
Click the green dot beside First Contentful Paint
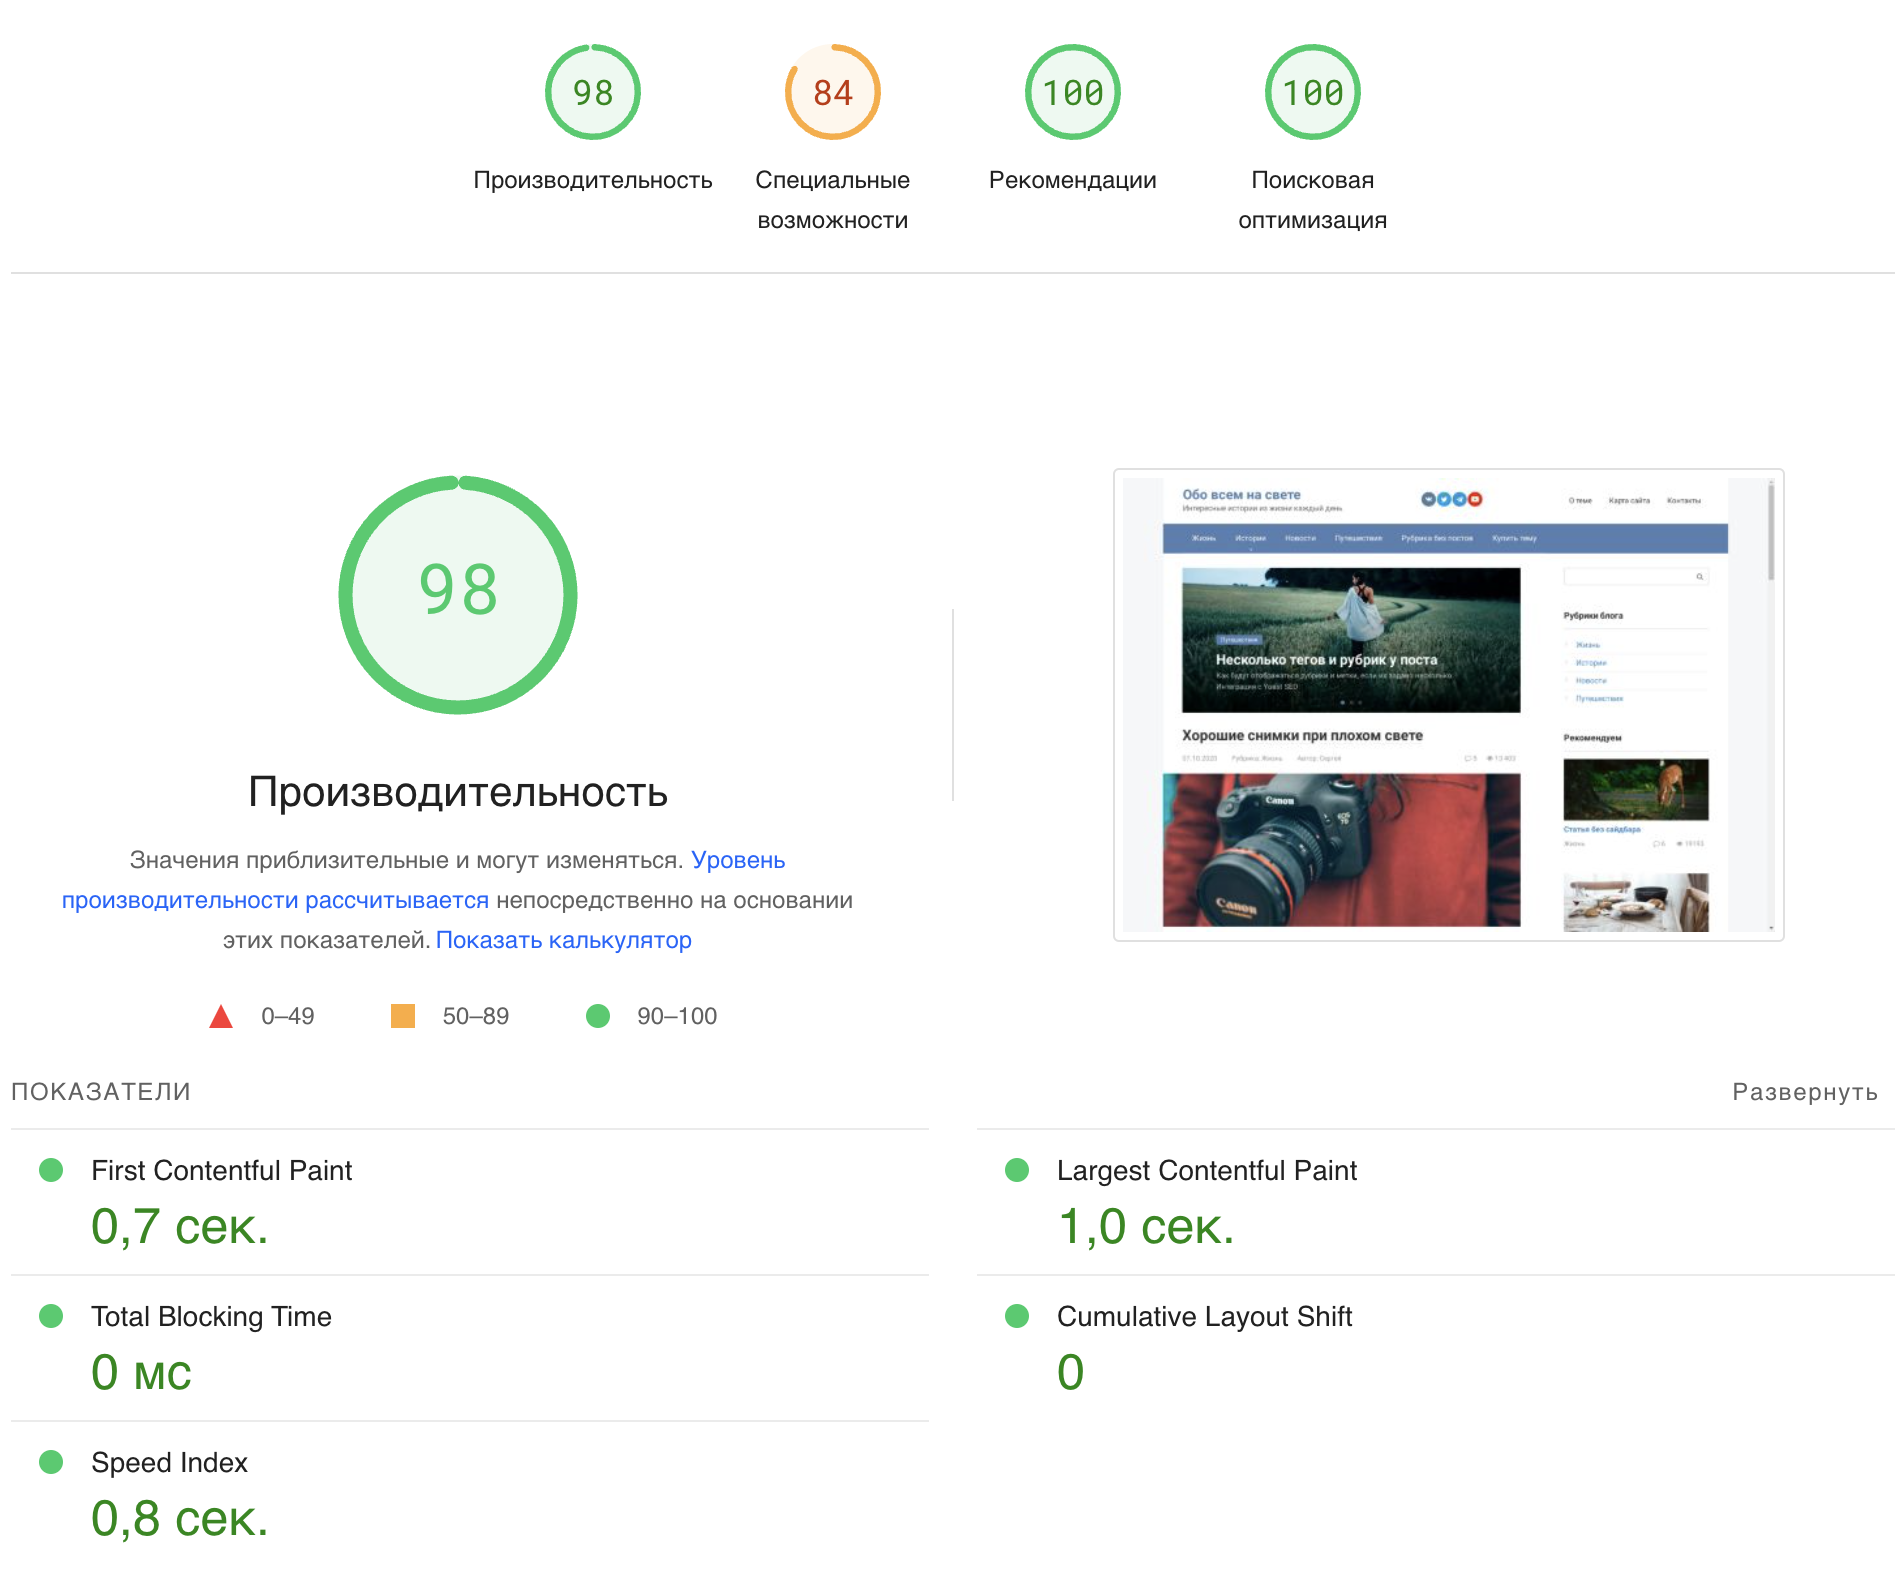[51, 1170]
